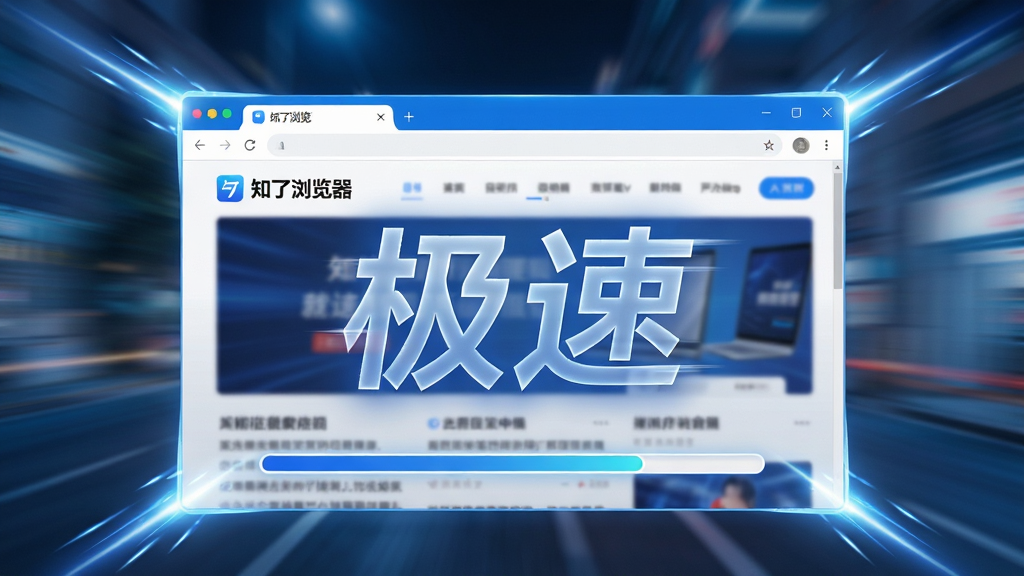Viewport: 1024px width, 576px height.
Task: Click the yellow traffic-light window dot
Action: pos(212,114)
